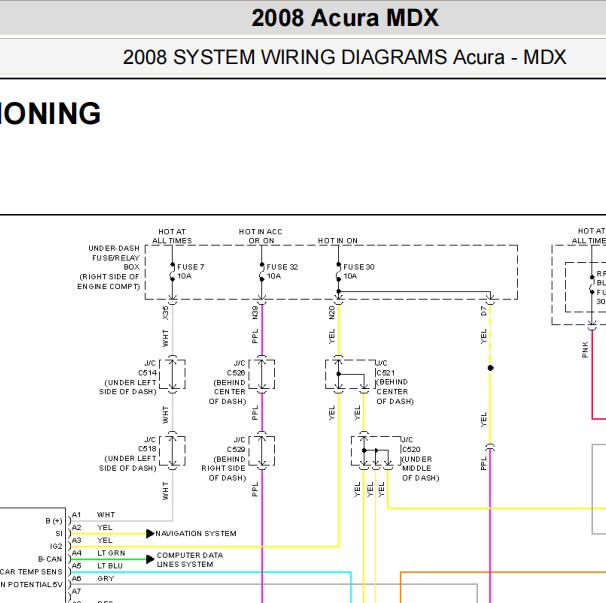Viewport: 606px width, 603px height.
Task: Click the Fuse 32 fuse symbol
Action: (x=262, y=272)
